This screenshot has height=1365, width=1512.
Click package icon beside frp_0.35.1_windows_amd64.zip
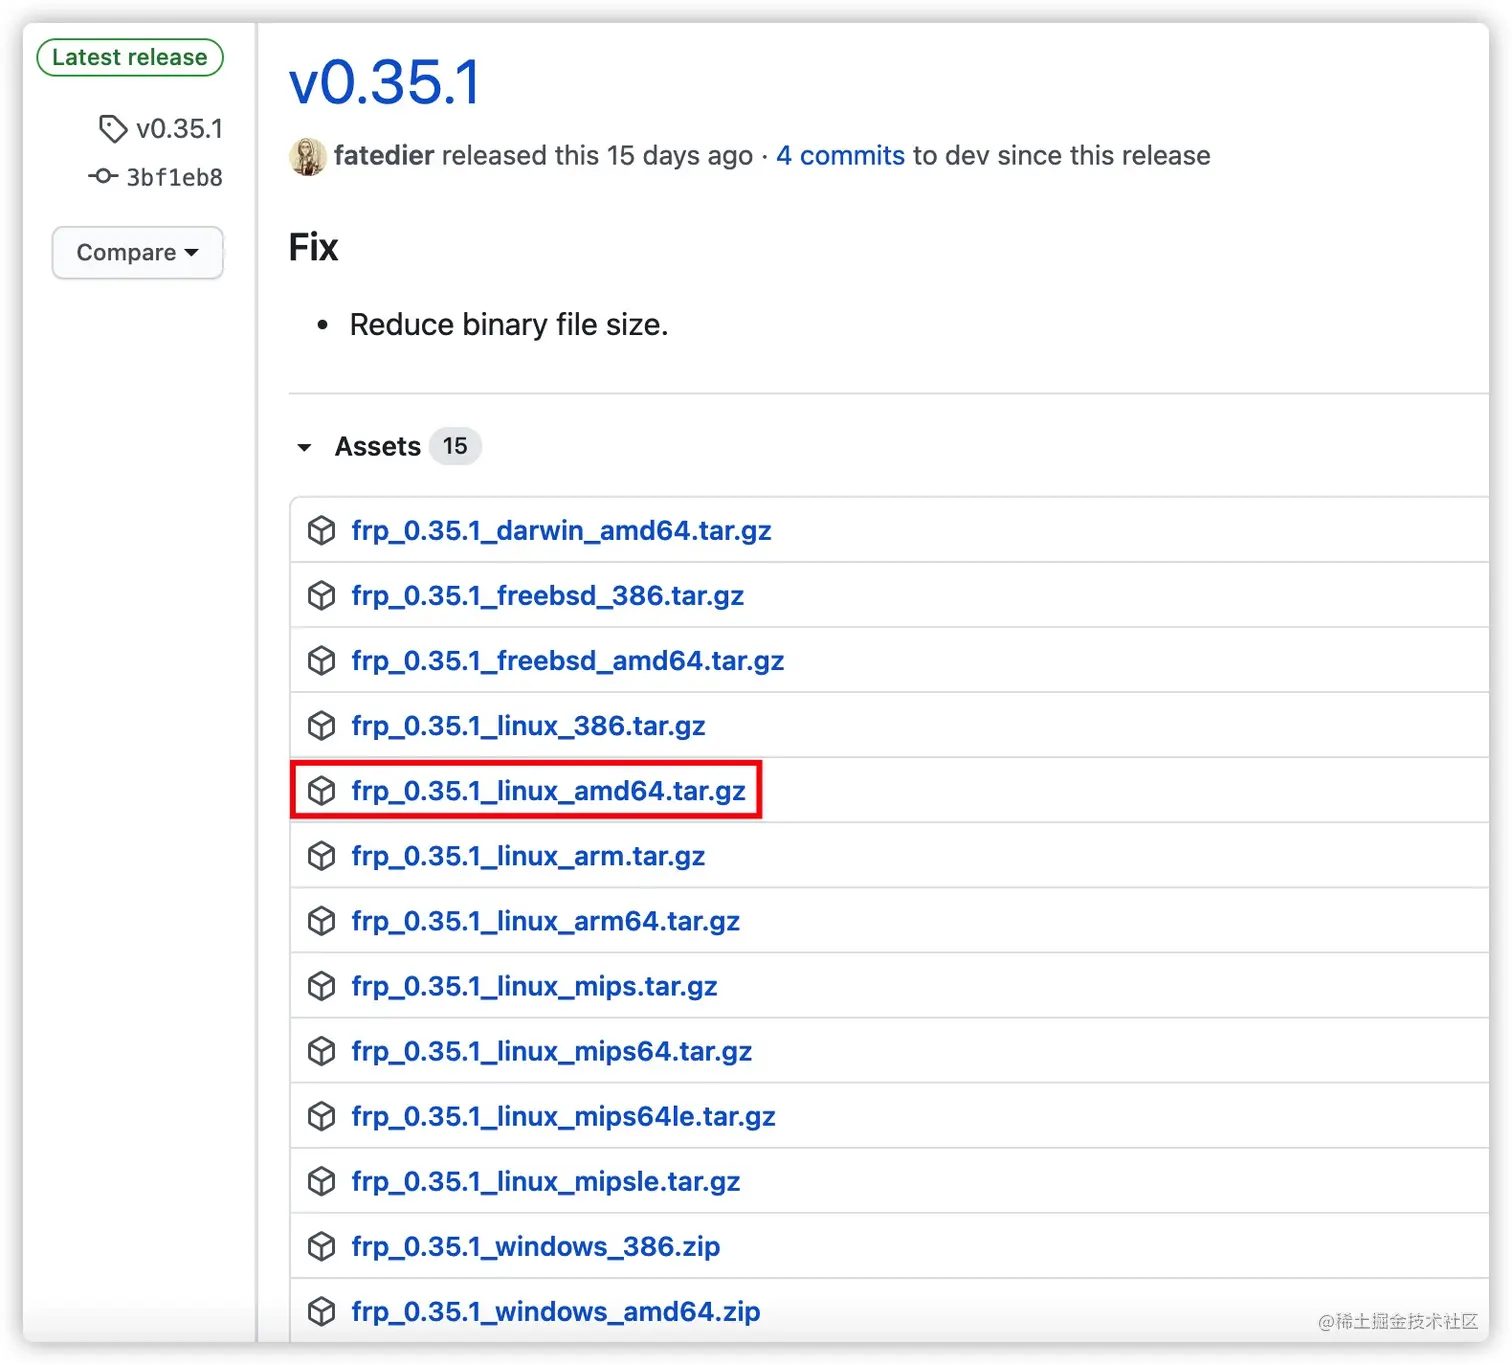(321, 1310)
